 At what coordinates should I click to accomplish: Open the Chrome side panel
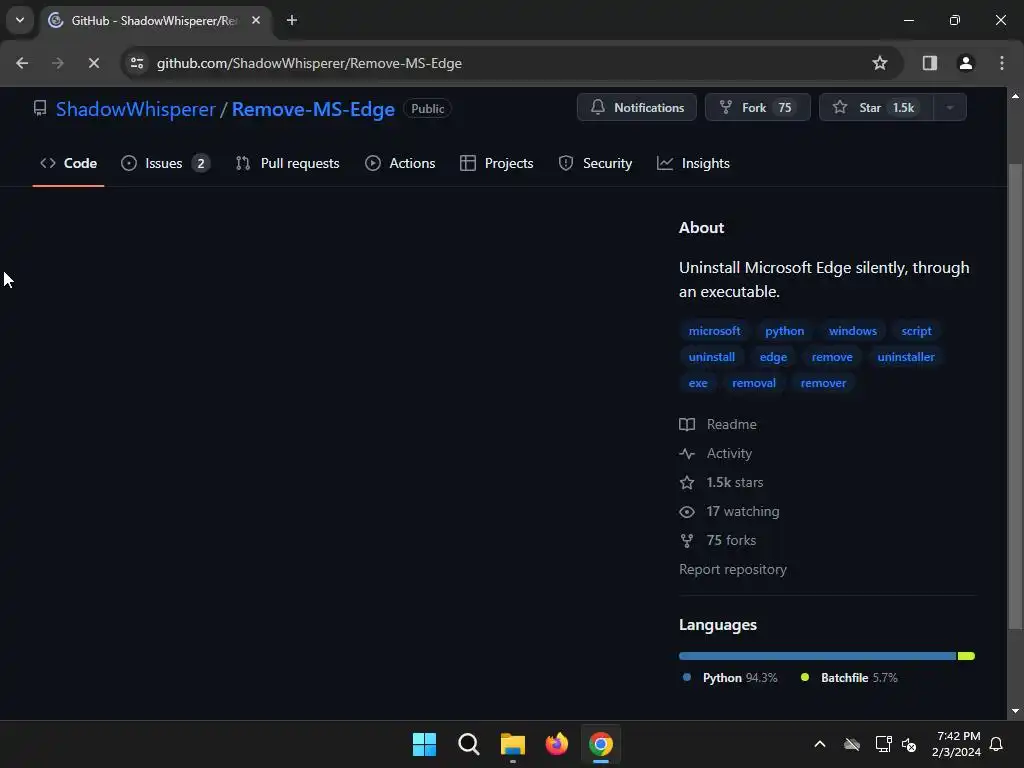(929, 63)
